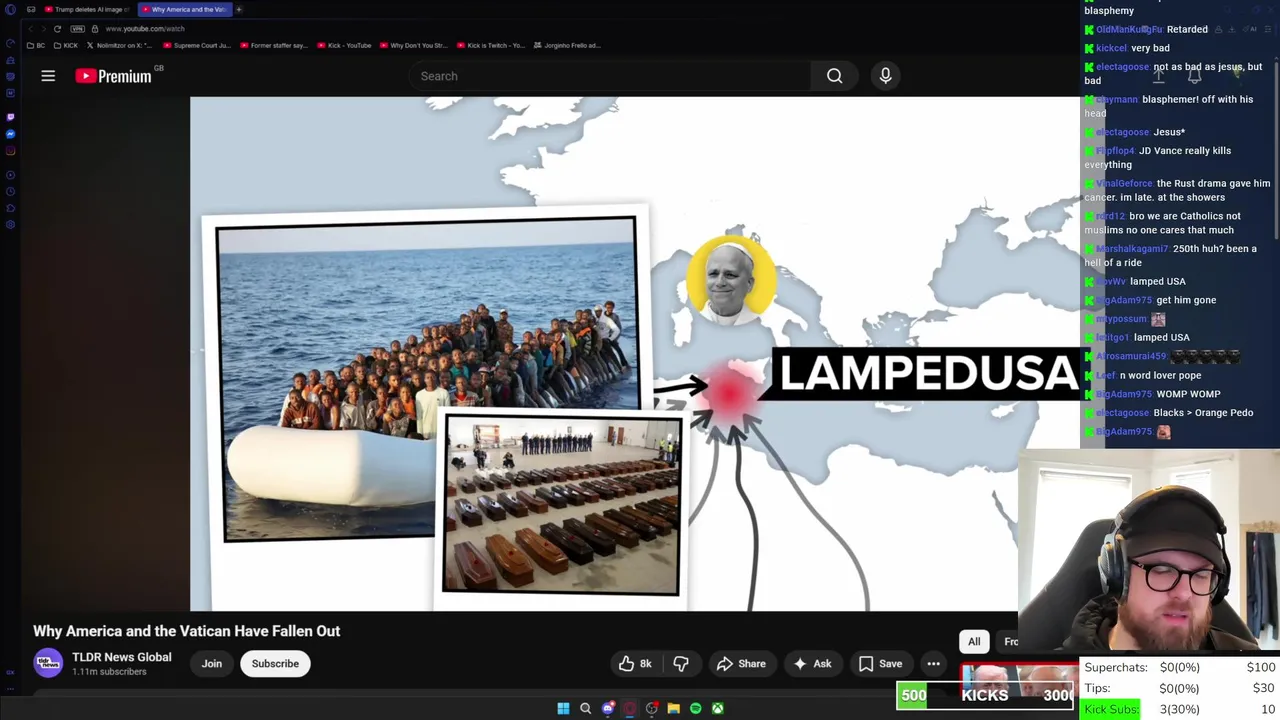Dislike the video with thumbs down
Viewport: 1280px width, 720px height.
[681, 664]
